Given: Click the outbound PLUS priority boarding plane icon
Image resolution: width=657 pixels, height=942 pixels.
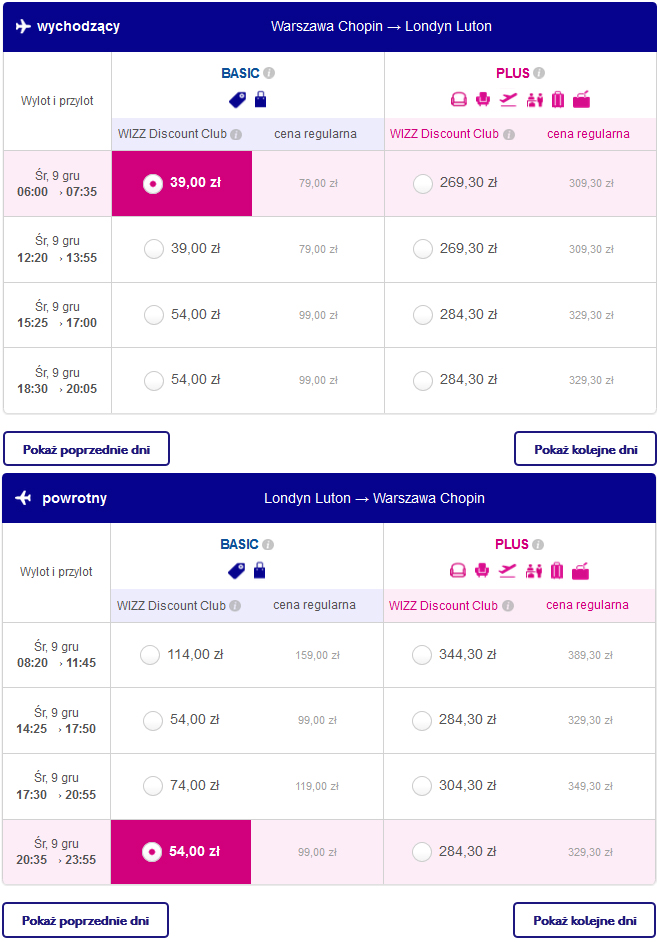Looking at the screenshot, I should point(508,100).
